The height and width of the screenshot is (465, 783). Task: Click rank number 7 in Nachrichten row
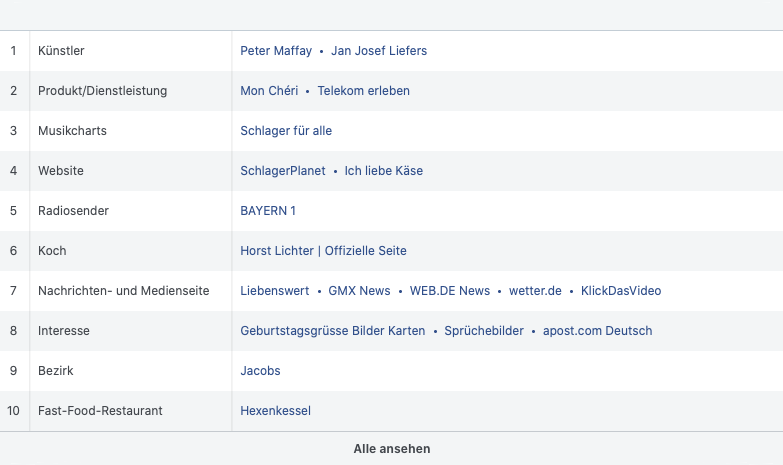(x=13, y=291)
